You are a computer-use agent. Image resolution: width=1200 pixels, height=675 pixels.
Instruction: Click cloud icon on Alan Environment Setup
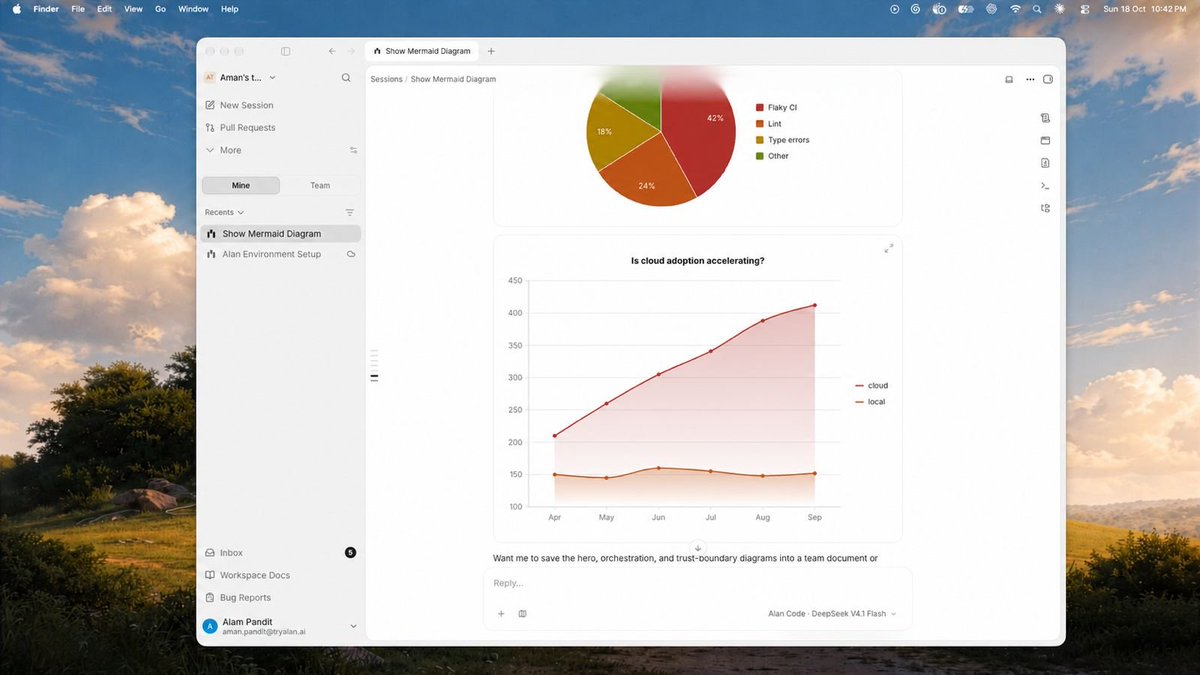pyautogui.click(x=351, y=254)
